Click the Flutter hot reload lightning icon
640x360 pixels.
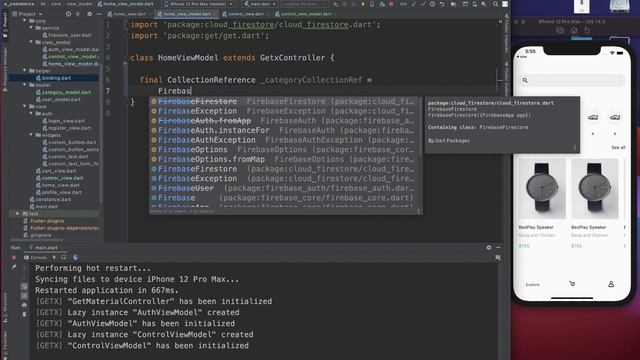(363, 4)
